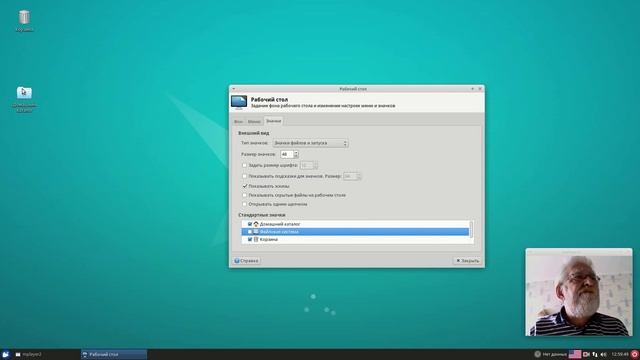The height and width of the screenshot is (360, 640).
Task: Switch to the Меню tab
Action: pos(254,122)
